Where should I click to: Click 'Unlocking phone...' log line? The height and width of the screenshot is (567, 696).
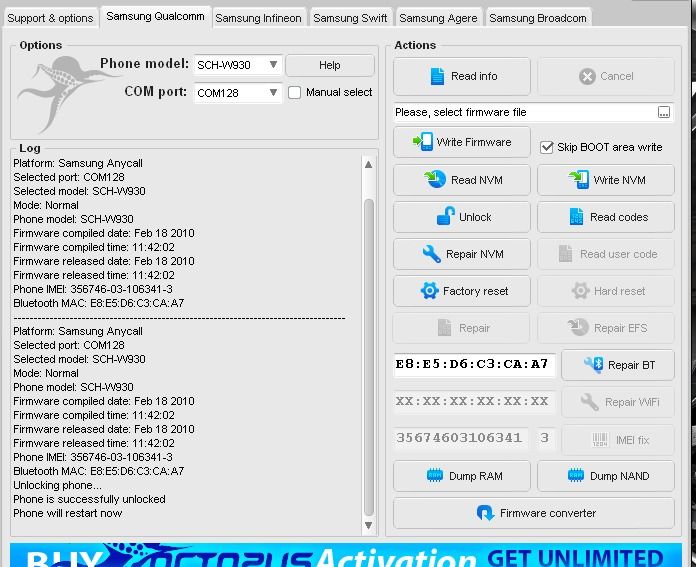[57, 485]
